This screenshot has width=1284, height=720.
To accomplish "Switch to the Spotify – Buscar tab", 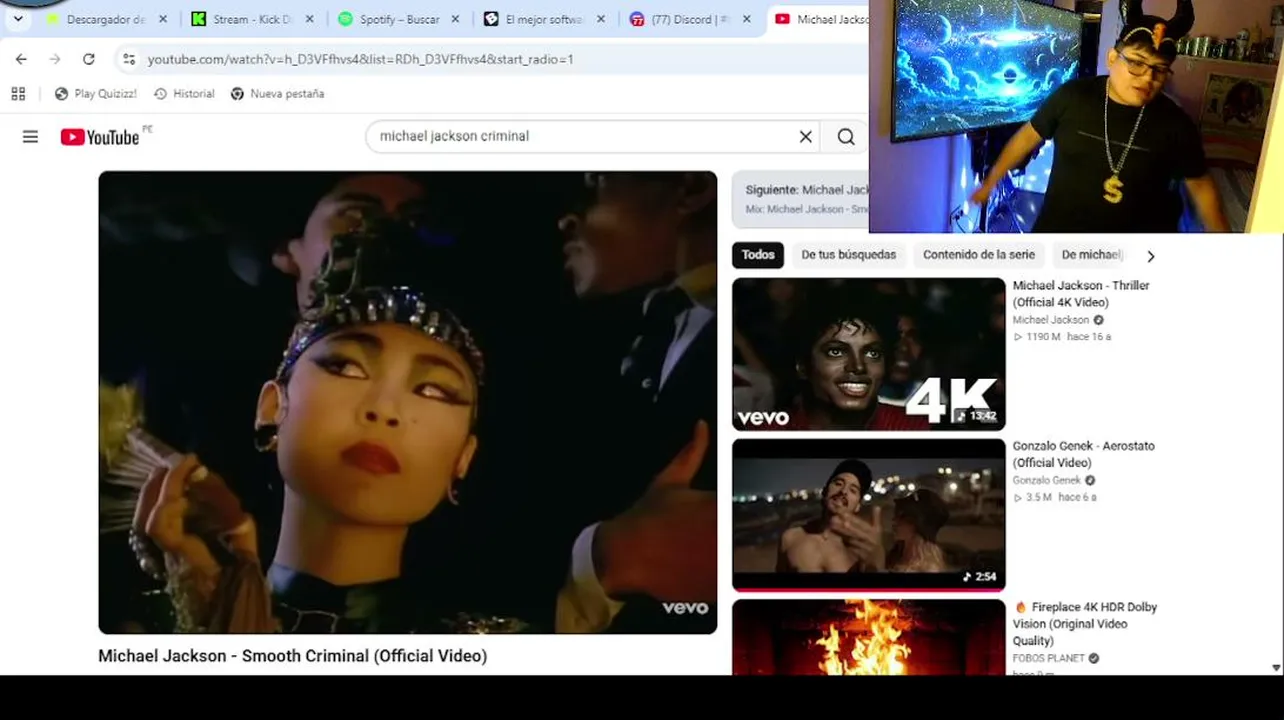I will [398, 19].
